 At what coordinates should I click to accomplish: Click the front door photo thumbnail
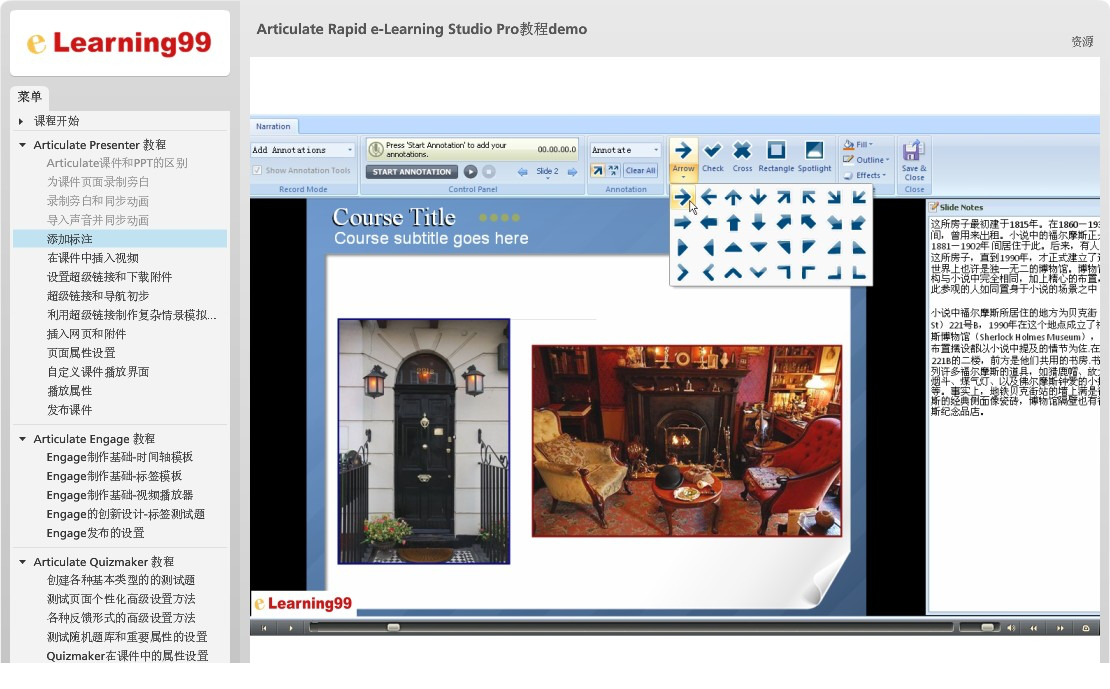[x=423, y=441]
